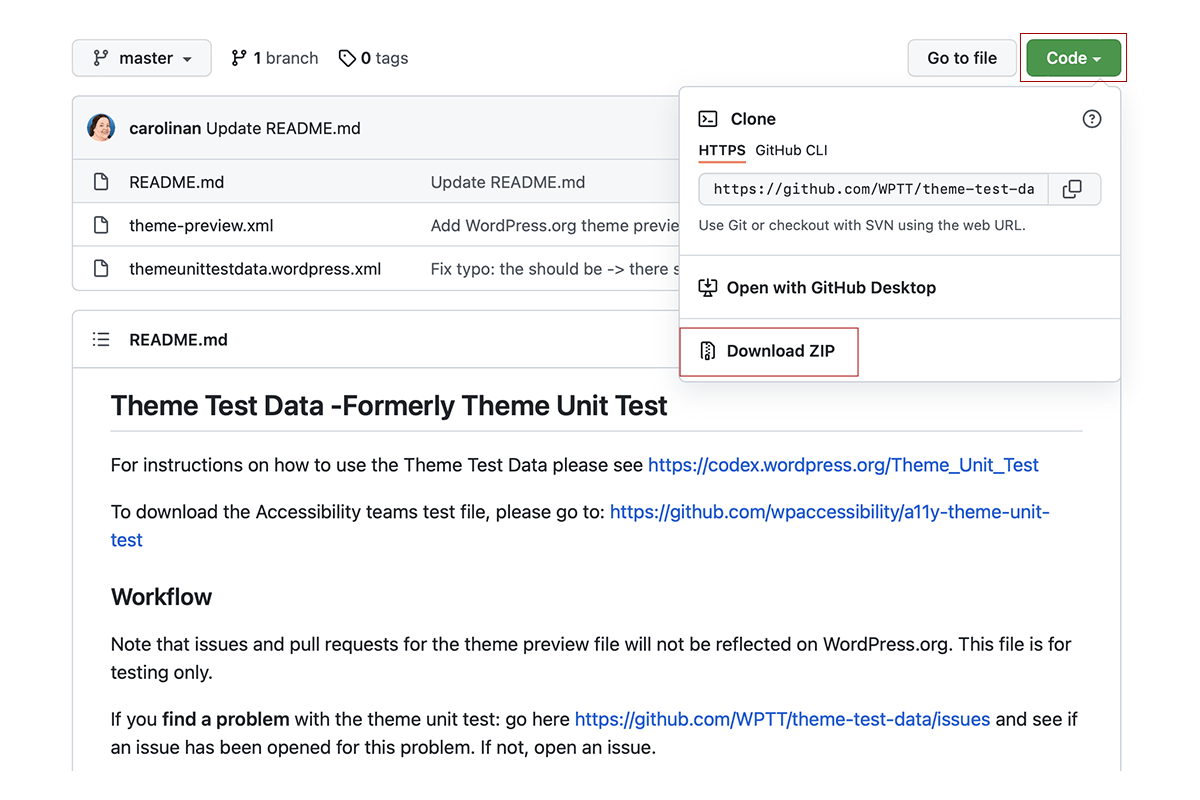1200x800 pixels.
Task: Open the README.md file in file list
Action: [177, 182]
